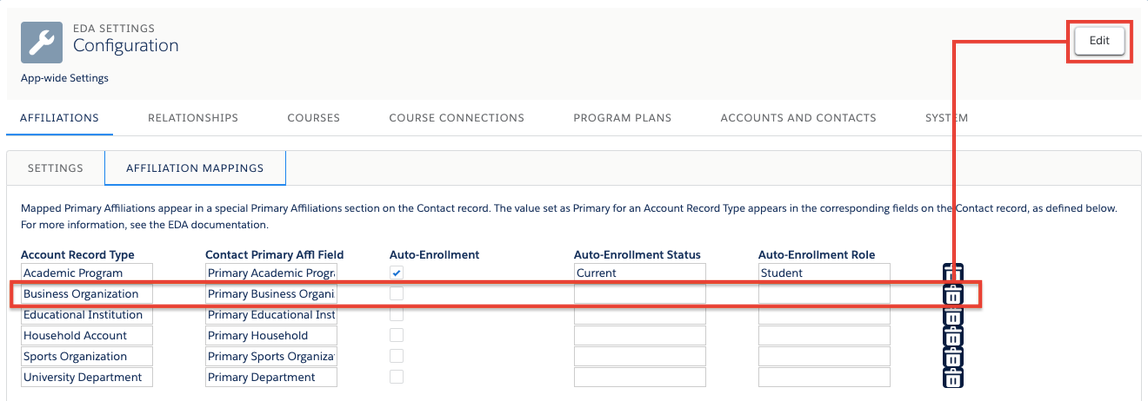Image resolution: width=1148 pixels, height=401 pixels.
Task: Delete the Academic Program mapping row
Action: click(953, 273)
